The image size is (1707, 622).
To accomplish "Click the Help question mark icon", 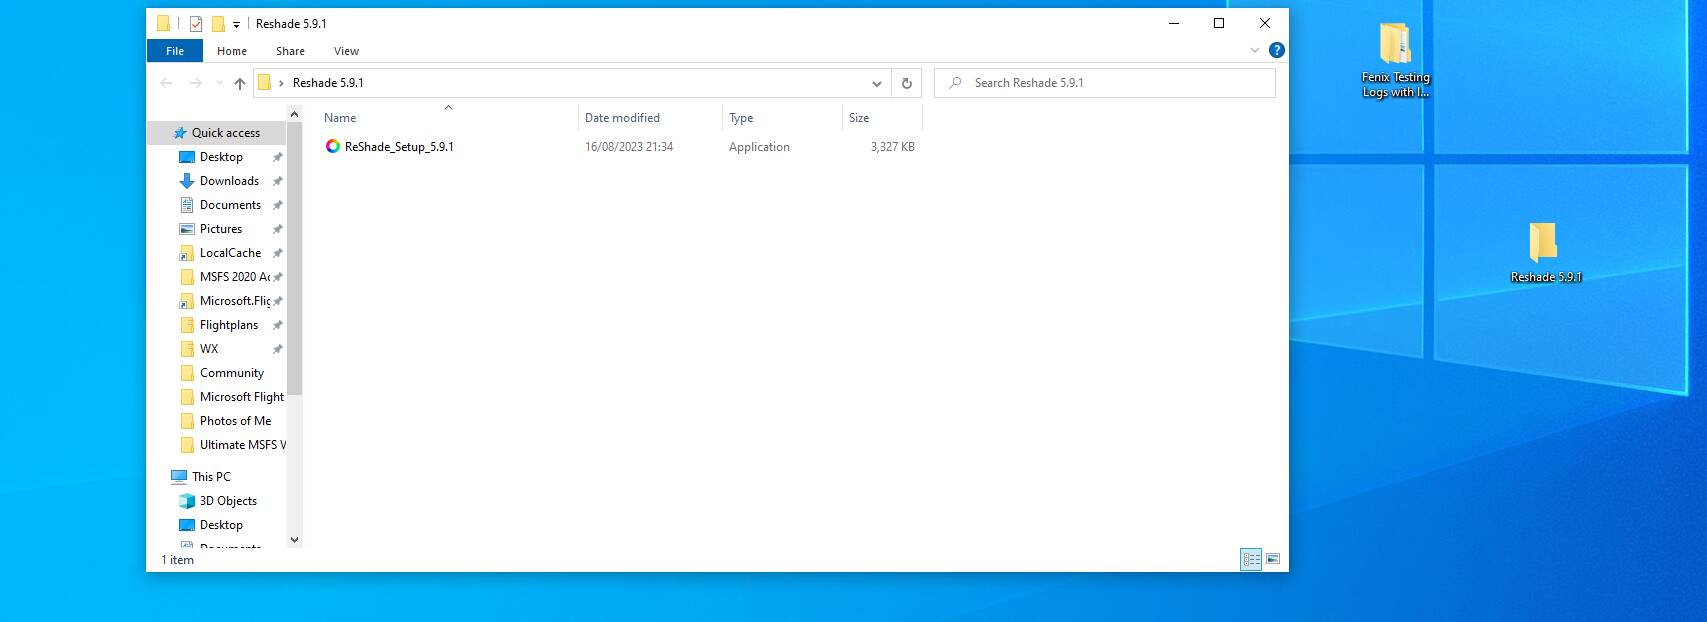I will pos(1276,50).
